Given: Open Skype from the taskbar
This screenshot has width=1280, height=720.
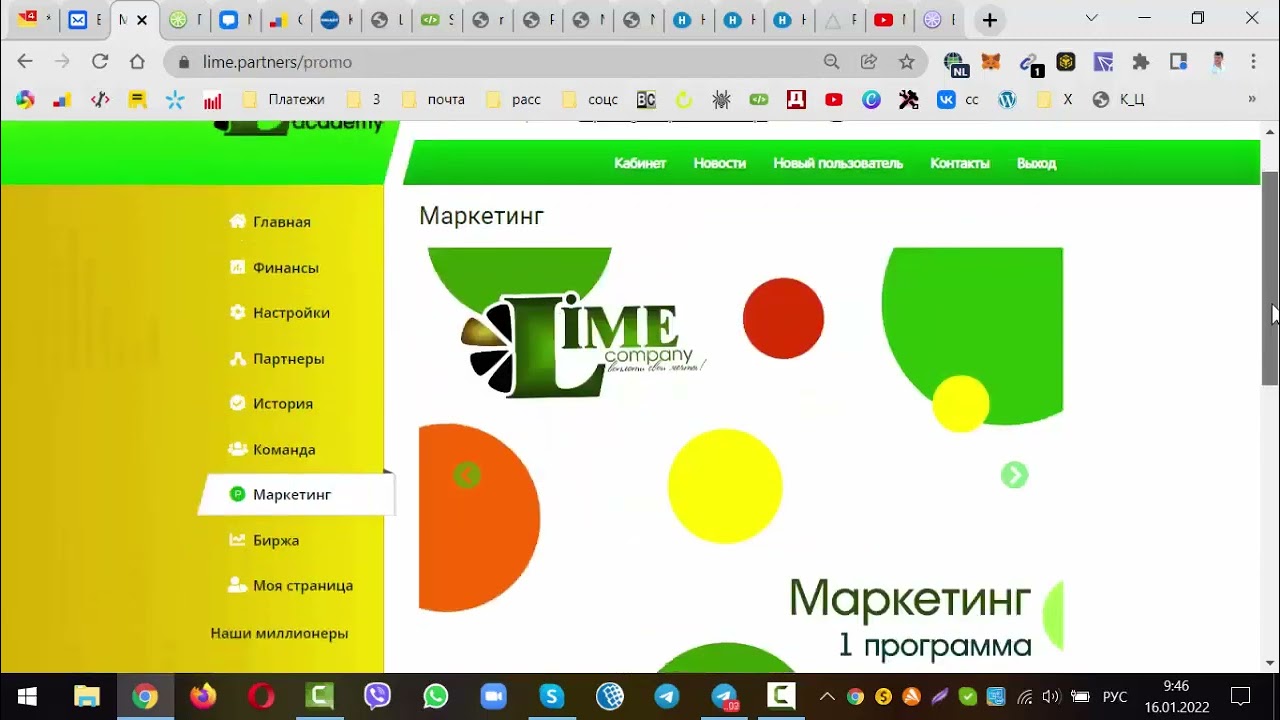Looking at the screenshot, I should click(551, 696).
